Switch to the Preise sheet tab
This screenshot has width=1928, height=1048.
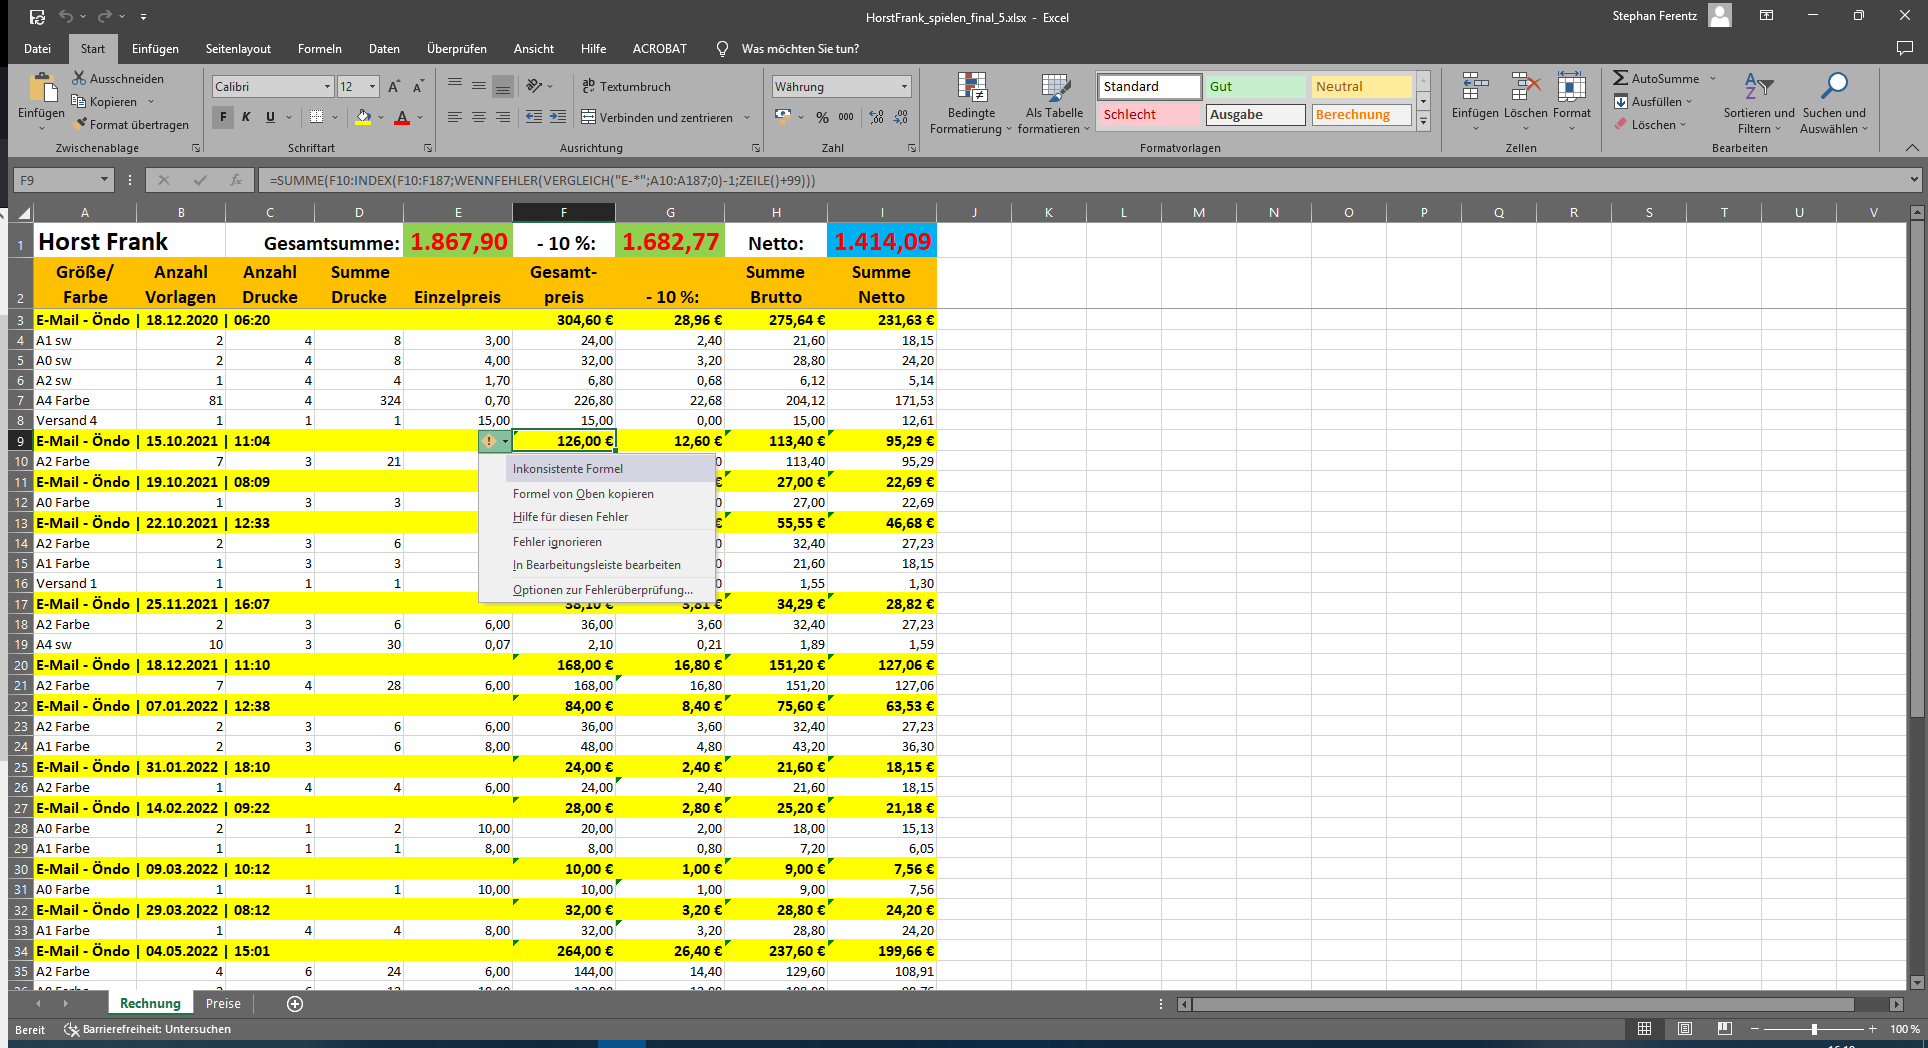223,1004
